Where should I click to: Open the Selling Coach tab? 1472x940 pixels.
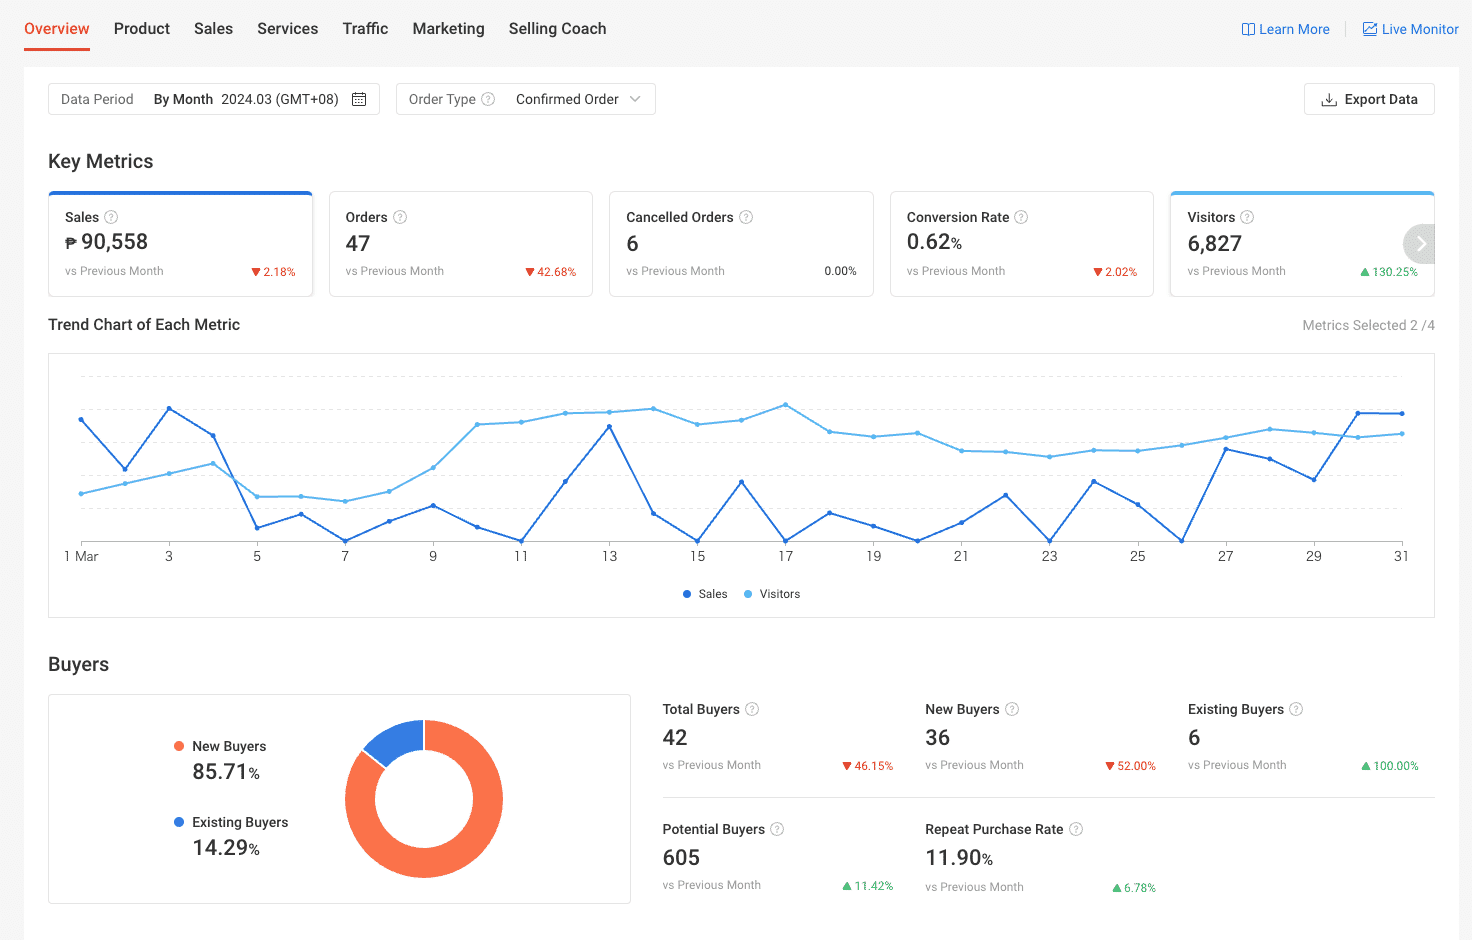pyautogui.click(x=557, y=29)
